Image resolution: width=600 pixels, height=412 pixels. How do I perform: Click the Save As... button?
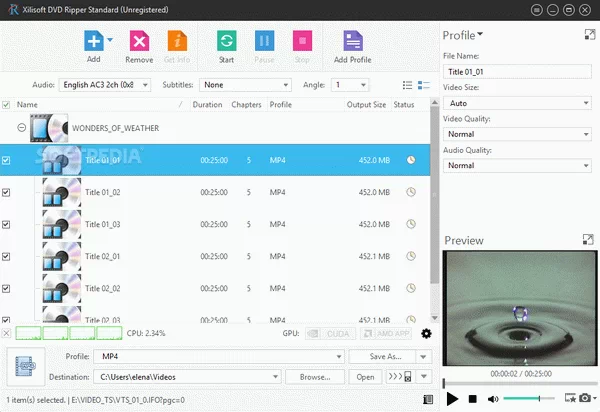tap(387, 356)
